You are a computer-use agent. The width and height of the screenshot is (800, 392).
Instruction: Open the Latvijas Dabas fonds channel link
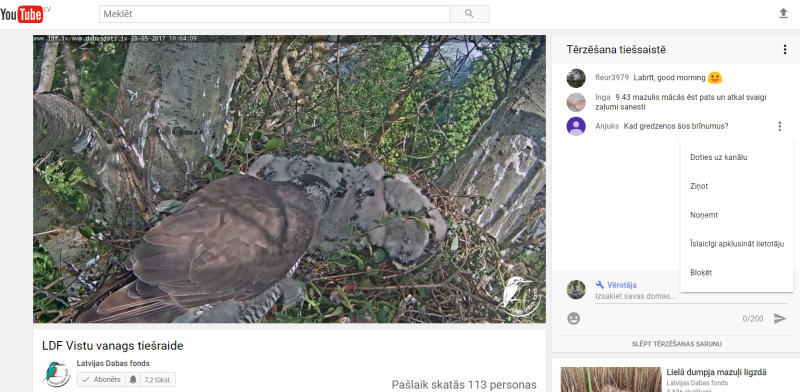[x=113, y=363]
